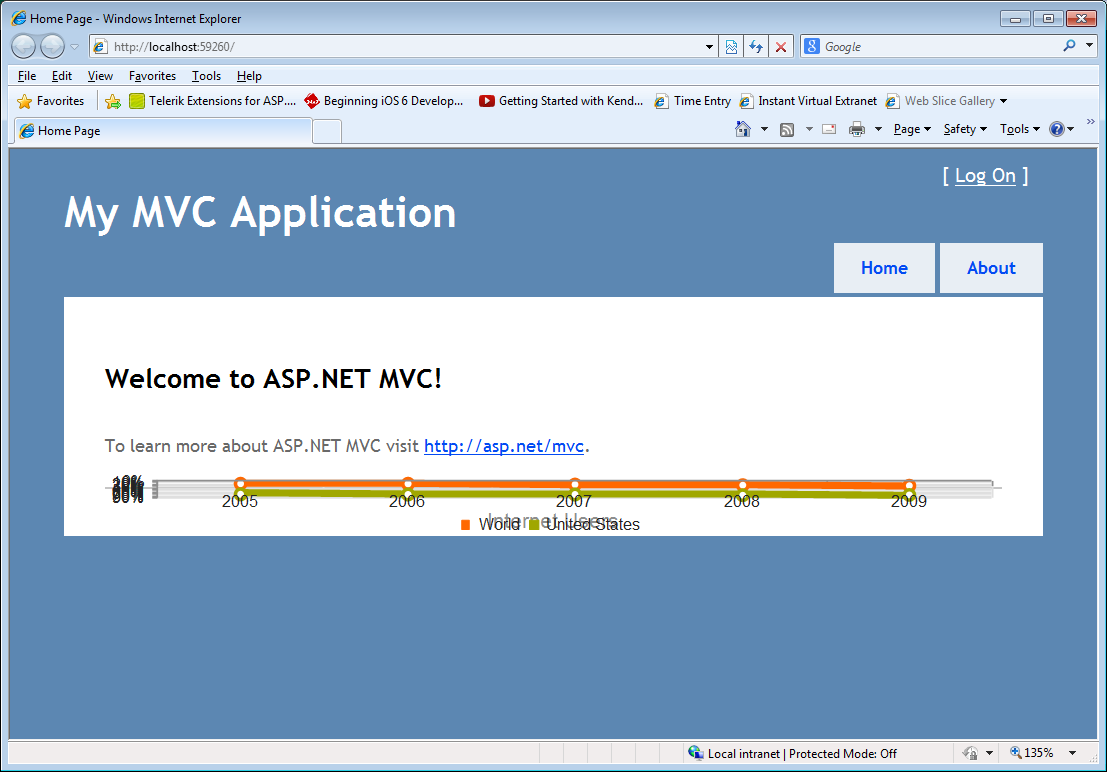1107x772 pixels.
Task: Open the Favorites star button
Action: 50,101
